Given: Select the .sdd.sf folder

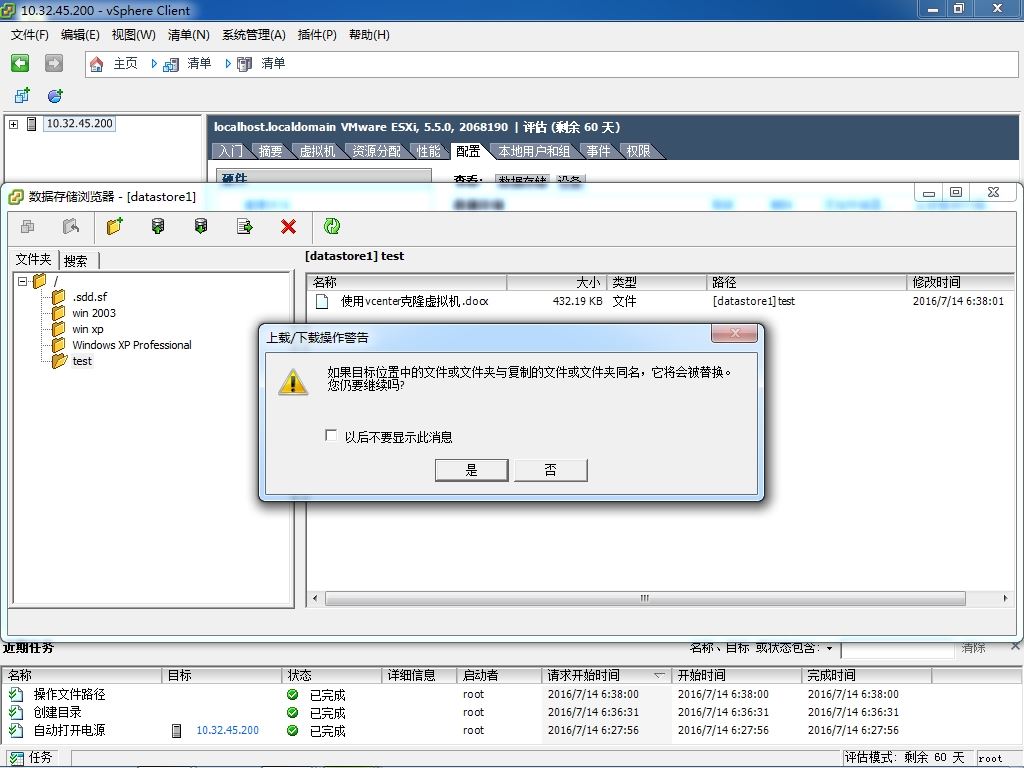Looking at the screenshot, I should pos(89,296).
